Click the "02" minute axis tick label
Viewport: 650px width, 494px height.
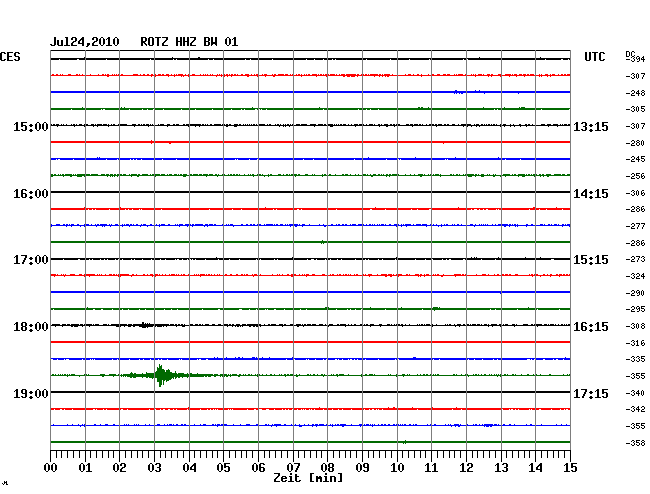[x=119, y=468]
